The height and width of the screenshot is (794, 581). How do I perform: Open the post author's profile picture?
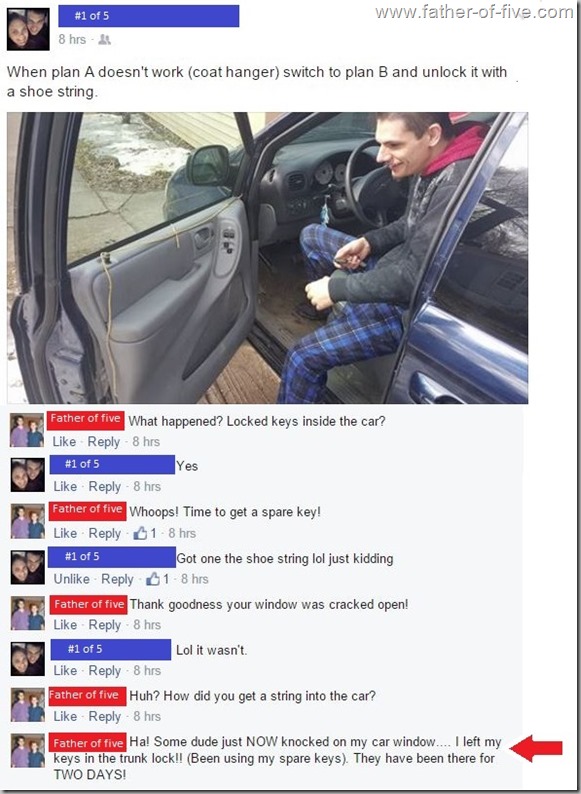click(28, 29)
